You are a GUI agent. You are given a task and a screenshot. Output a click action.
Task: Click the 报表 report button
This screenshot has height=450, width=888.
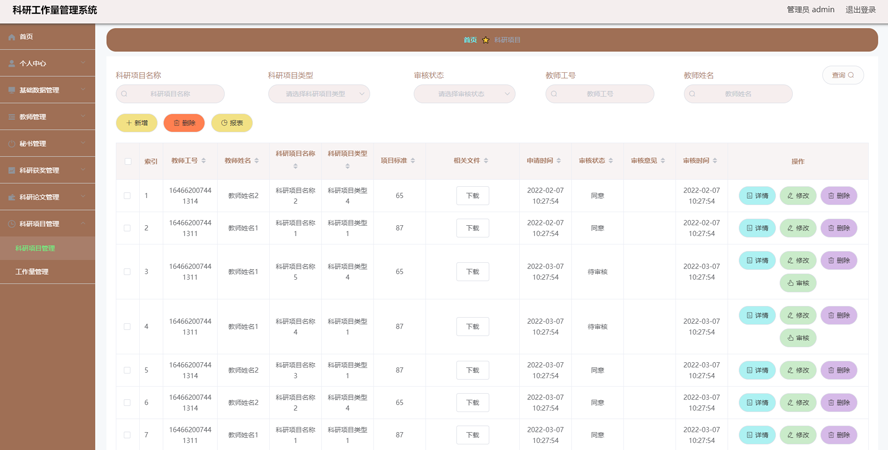click(232, 123)
